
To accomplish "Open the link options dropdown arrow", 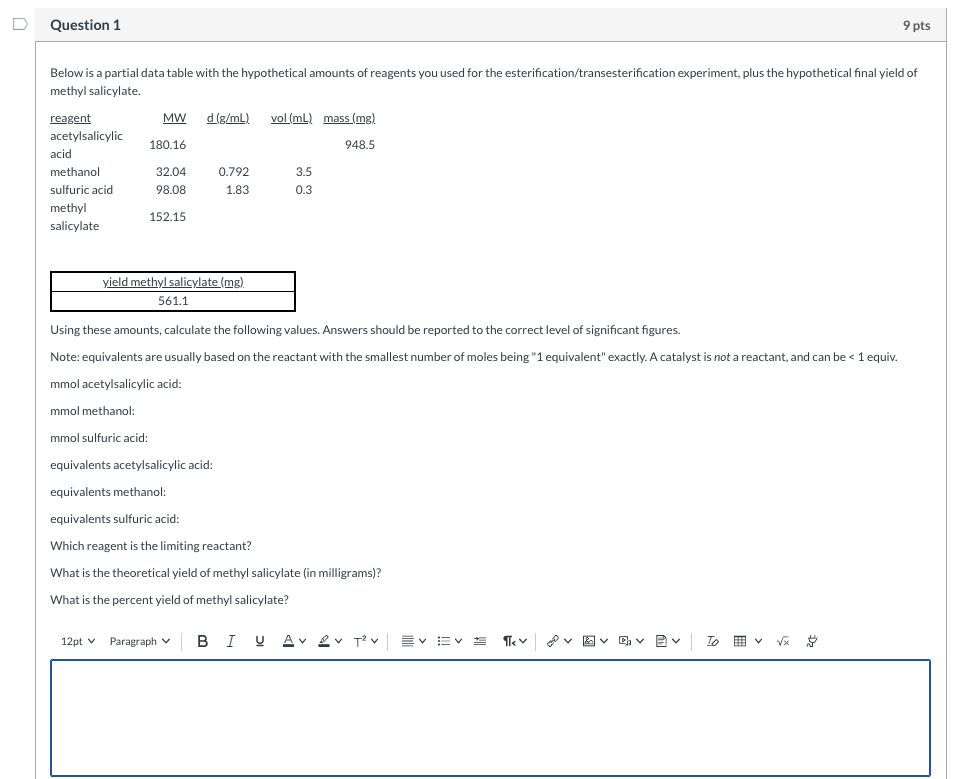I will [568, 641].
